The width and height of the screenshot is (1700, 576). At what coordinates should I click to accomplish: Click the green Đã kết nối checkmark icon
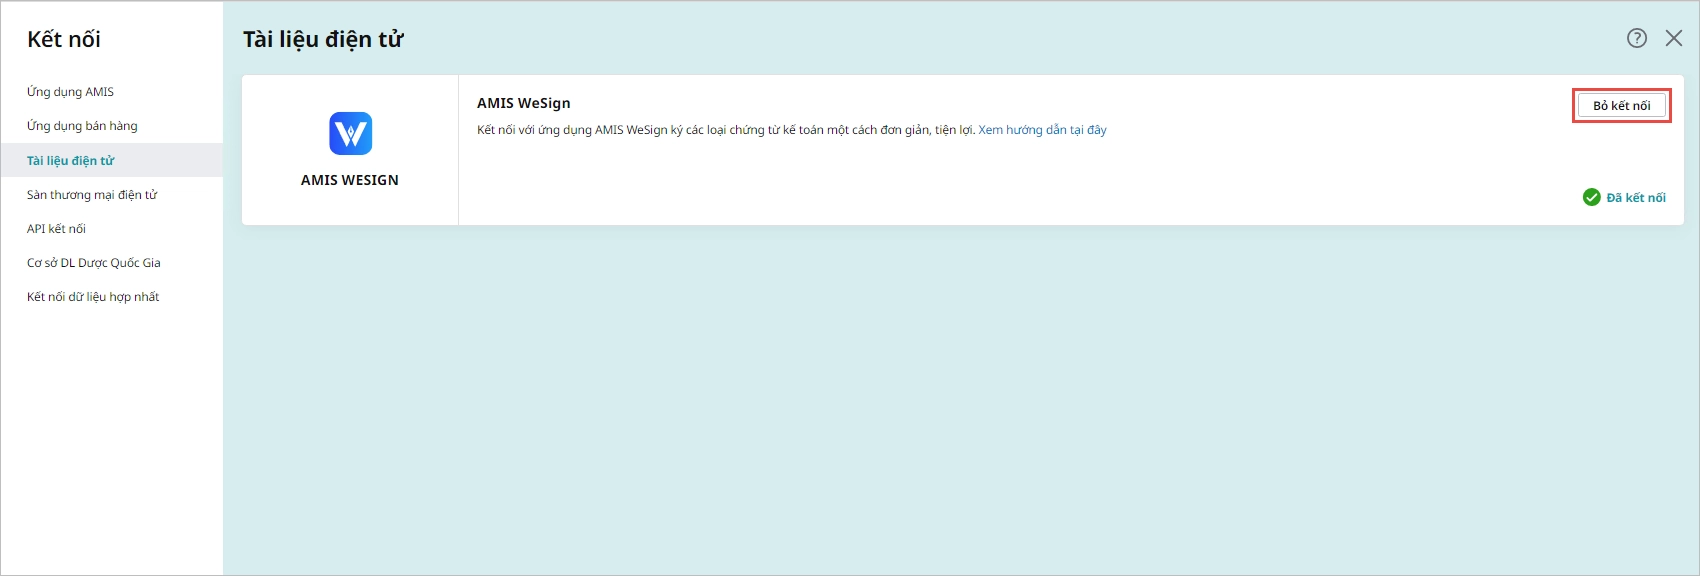click(1592, 197)
